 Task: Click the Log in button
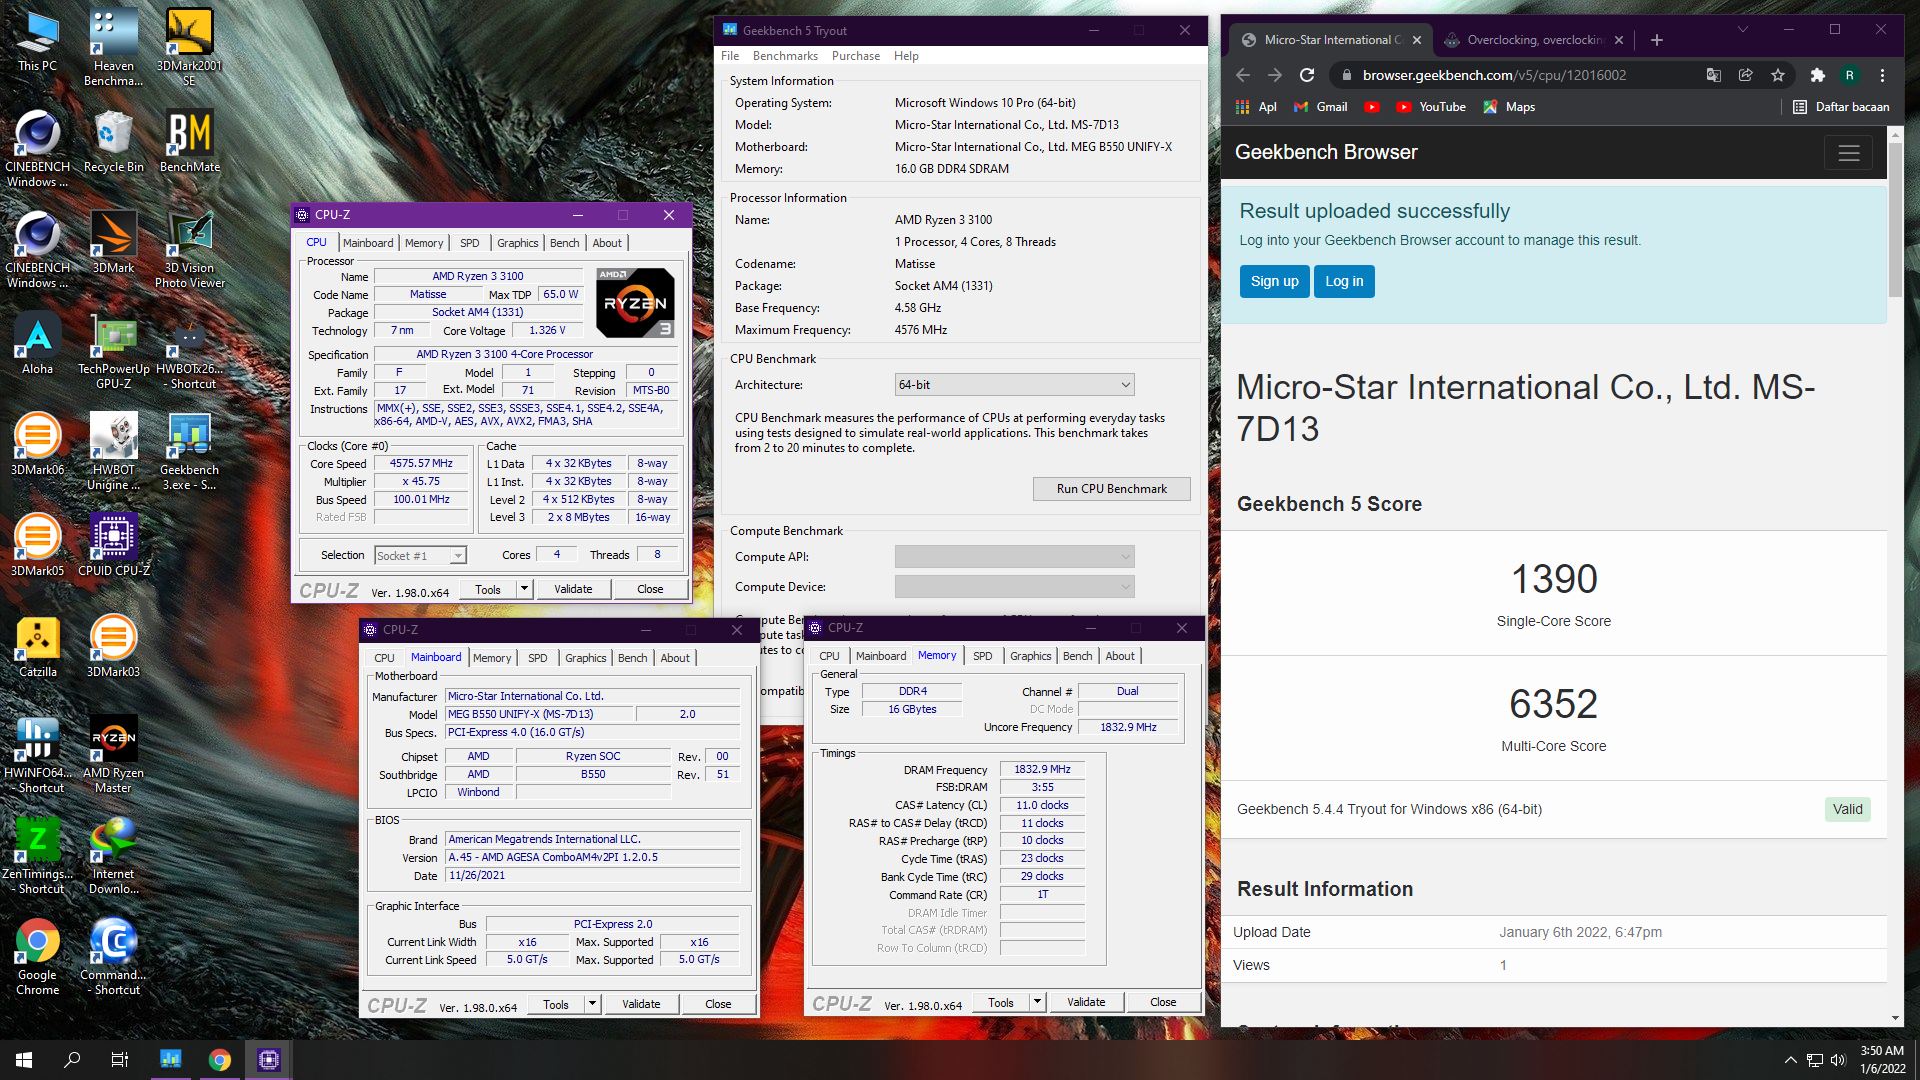click(x=1344, y=281)
